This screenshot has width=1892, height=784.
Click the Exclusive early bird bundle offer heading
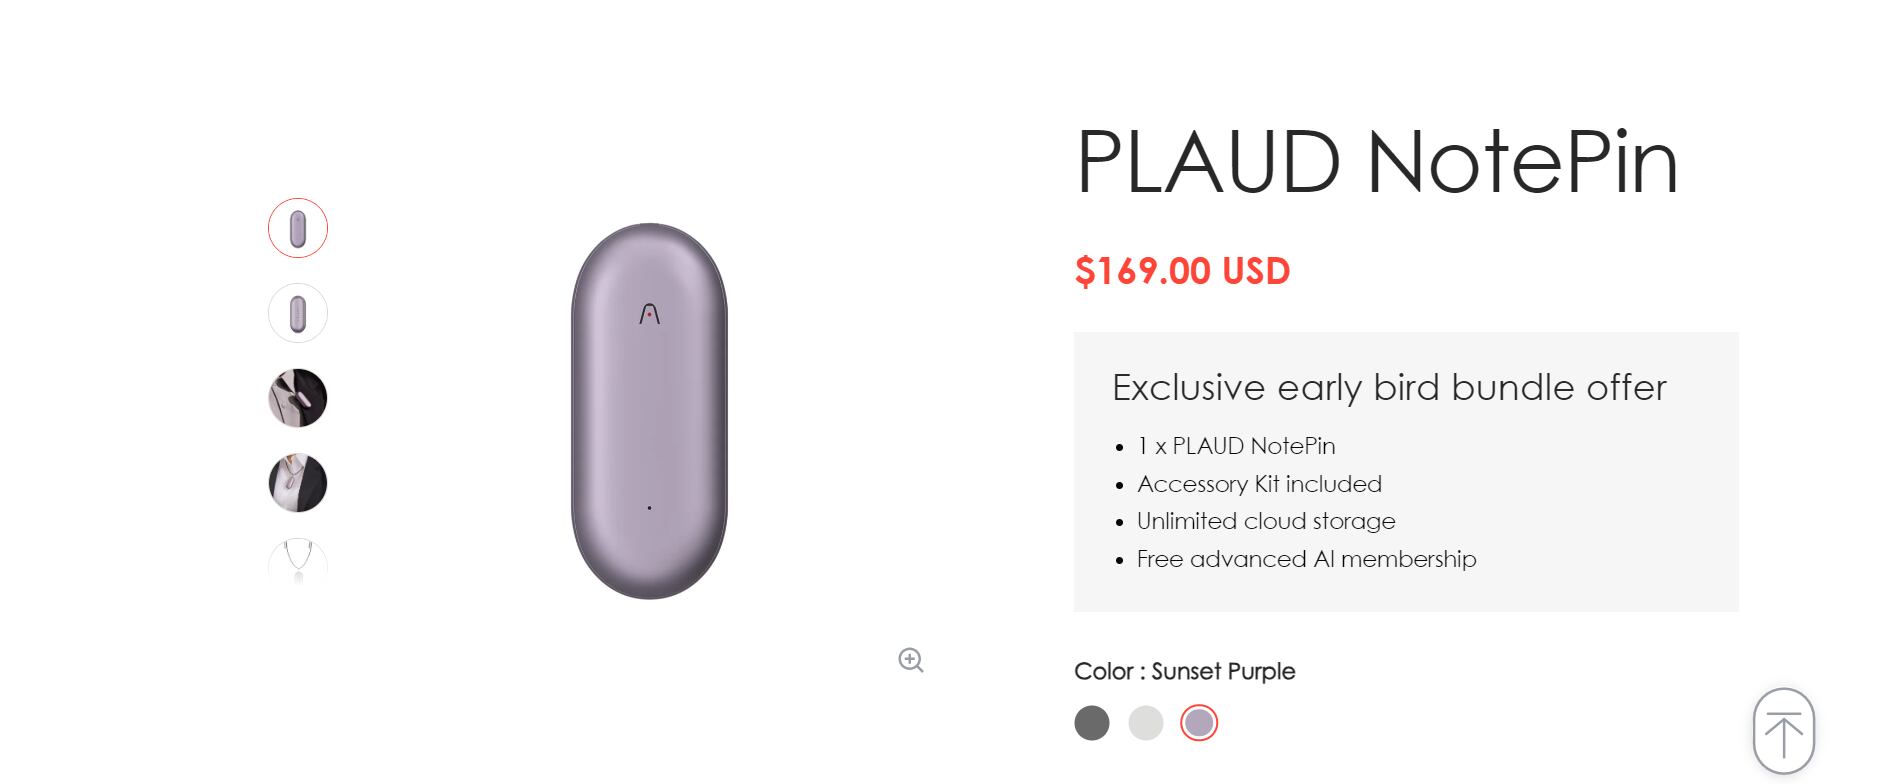(x=1389, y=387)
